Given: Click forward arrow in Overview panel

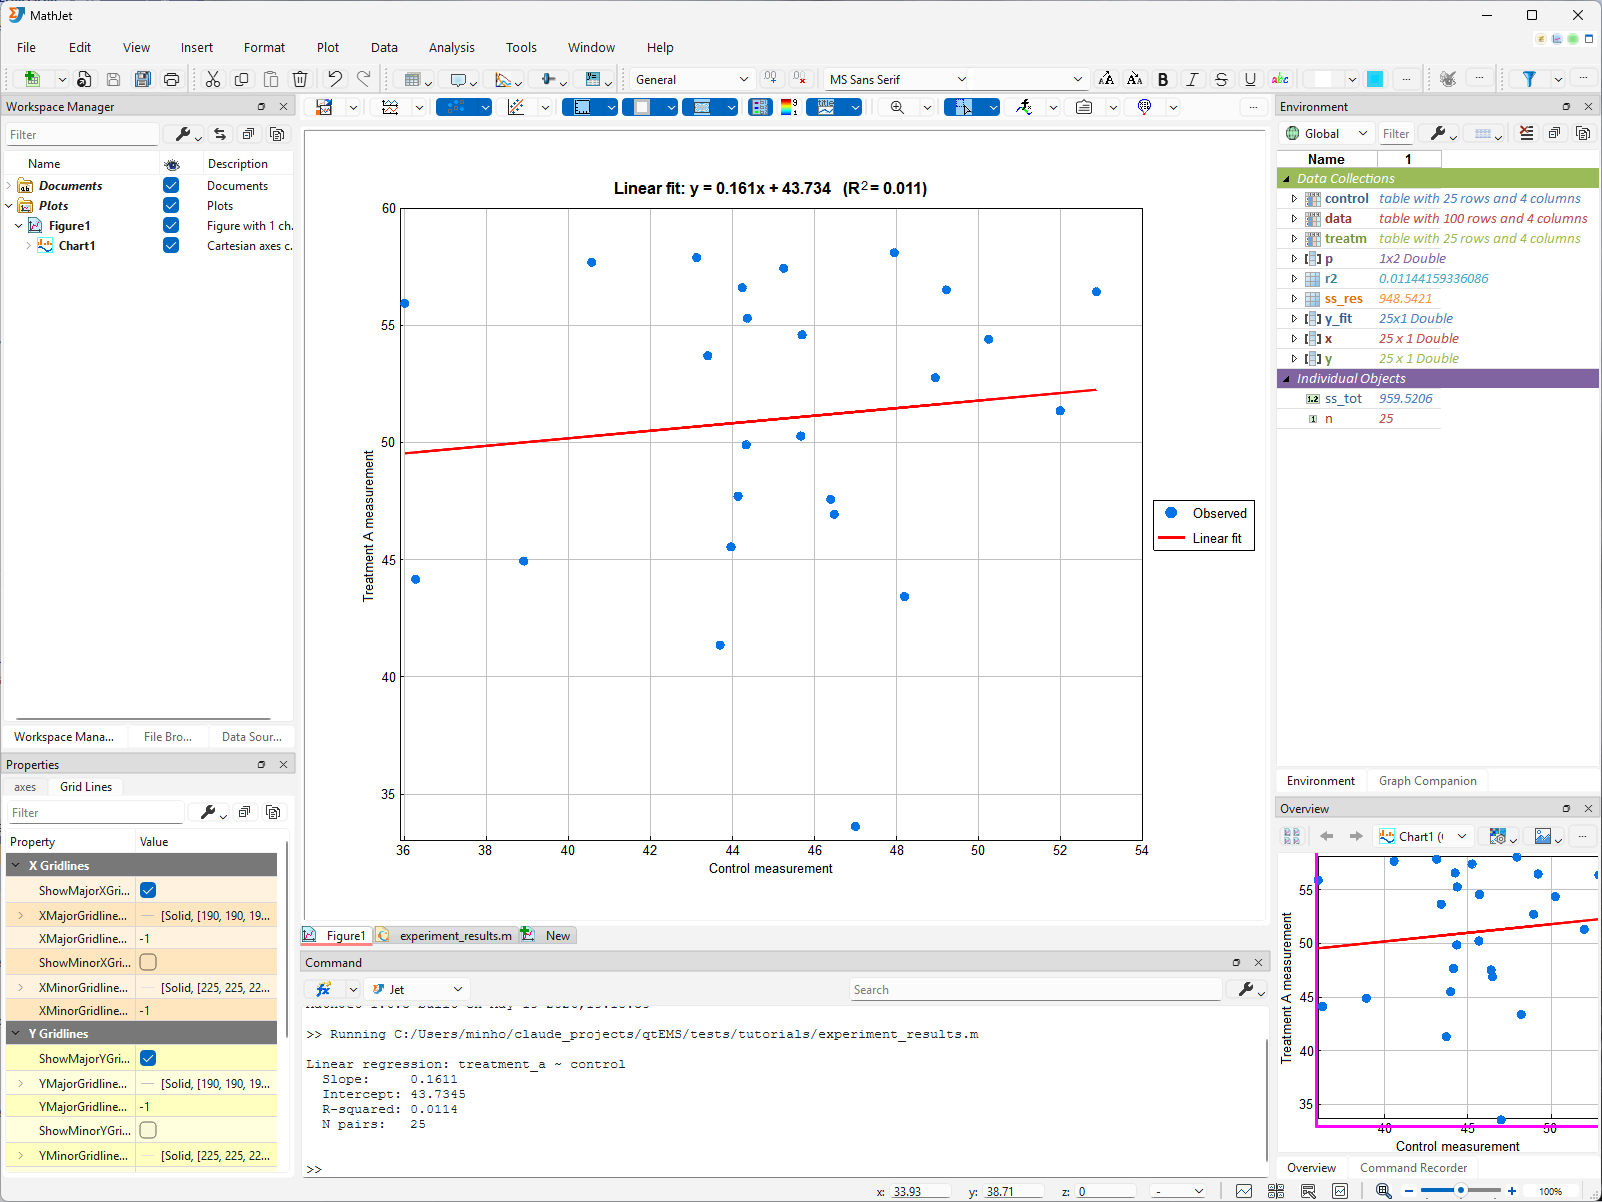Looking at the screenshot, I should (1356, 836).
